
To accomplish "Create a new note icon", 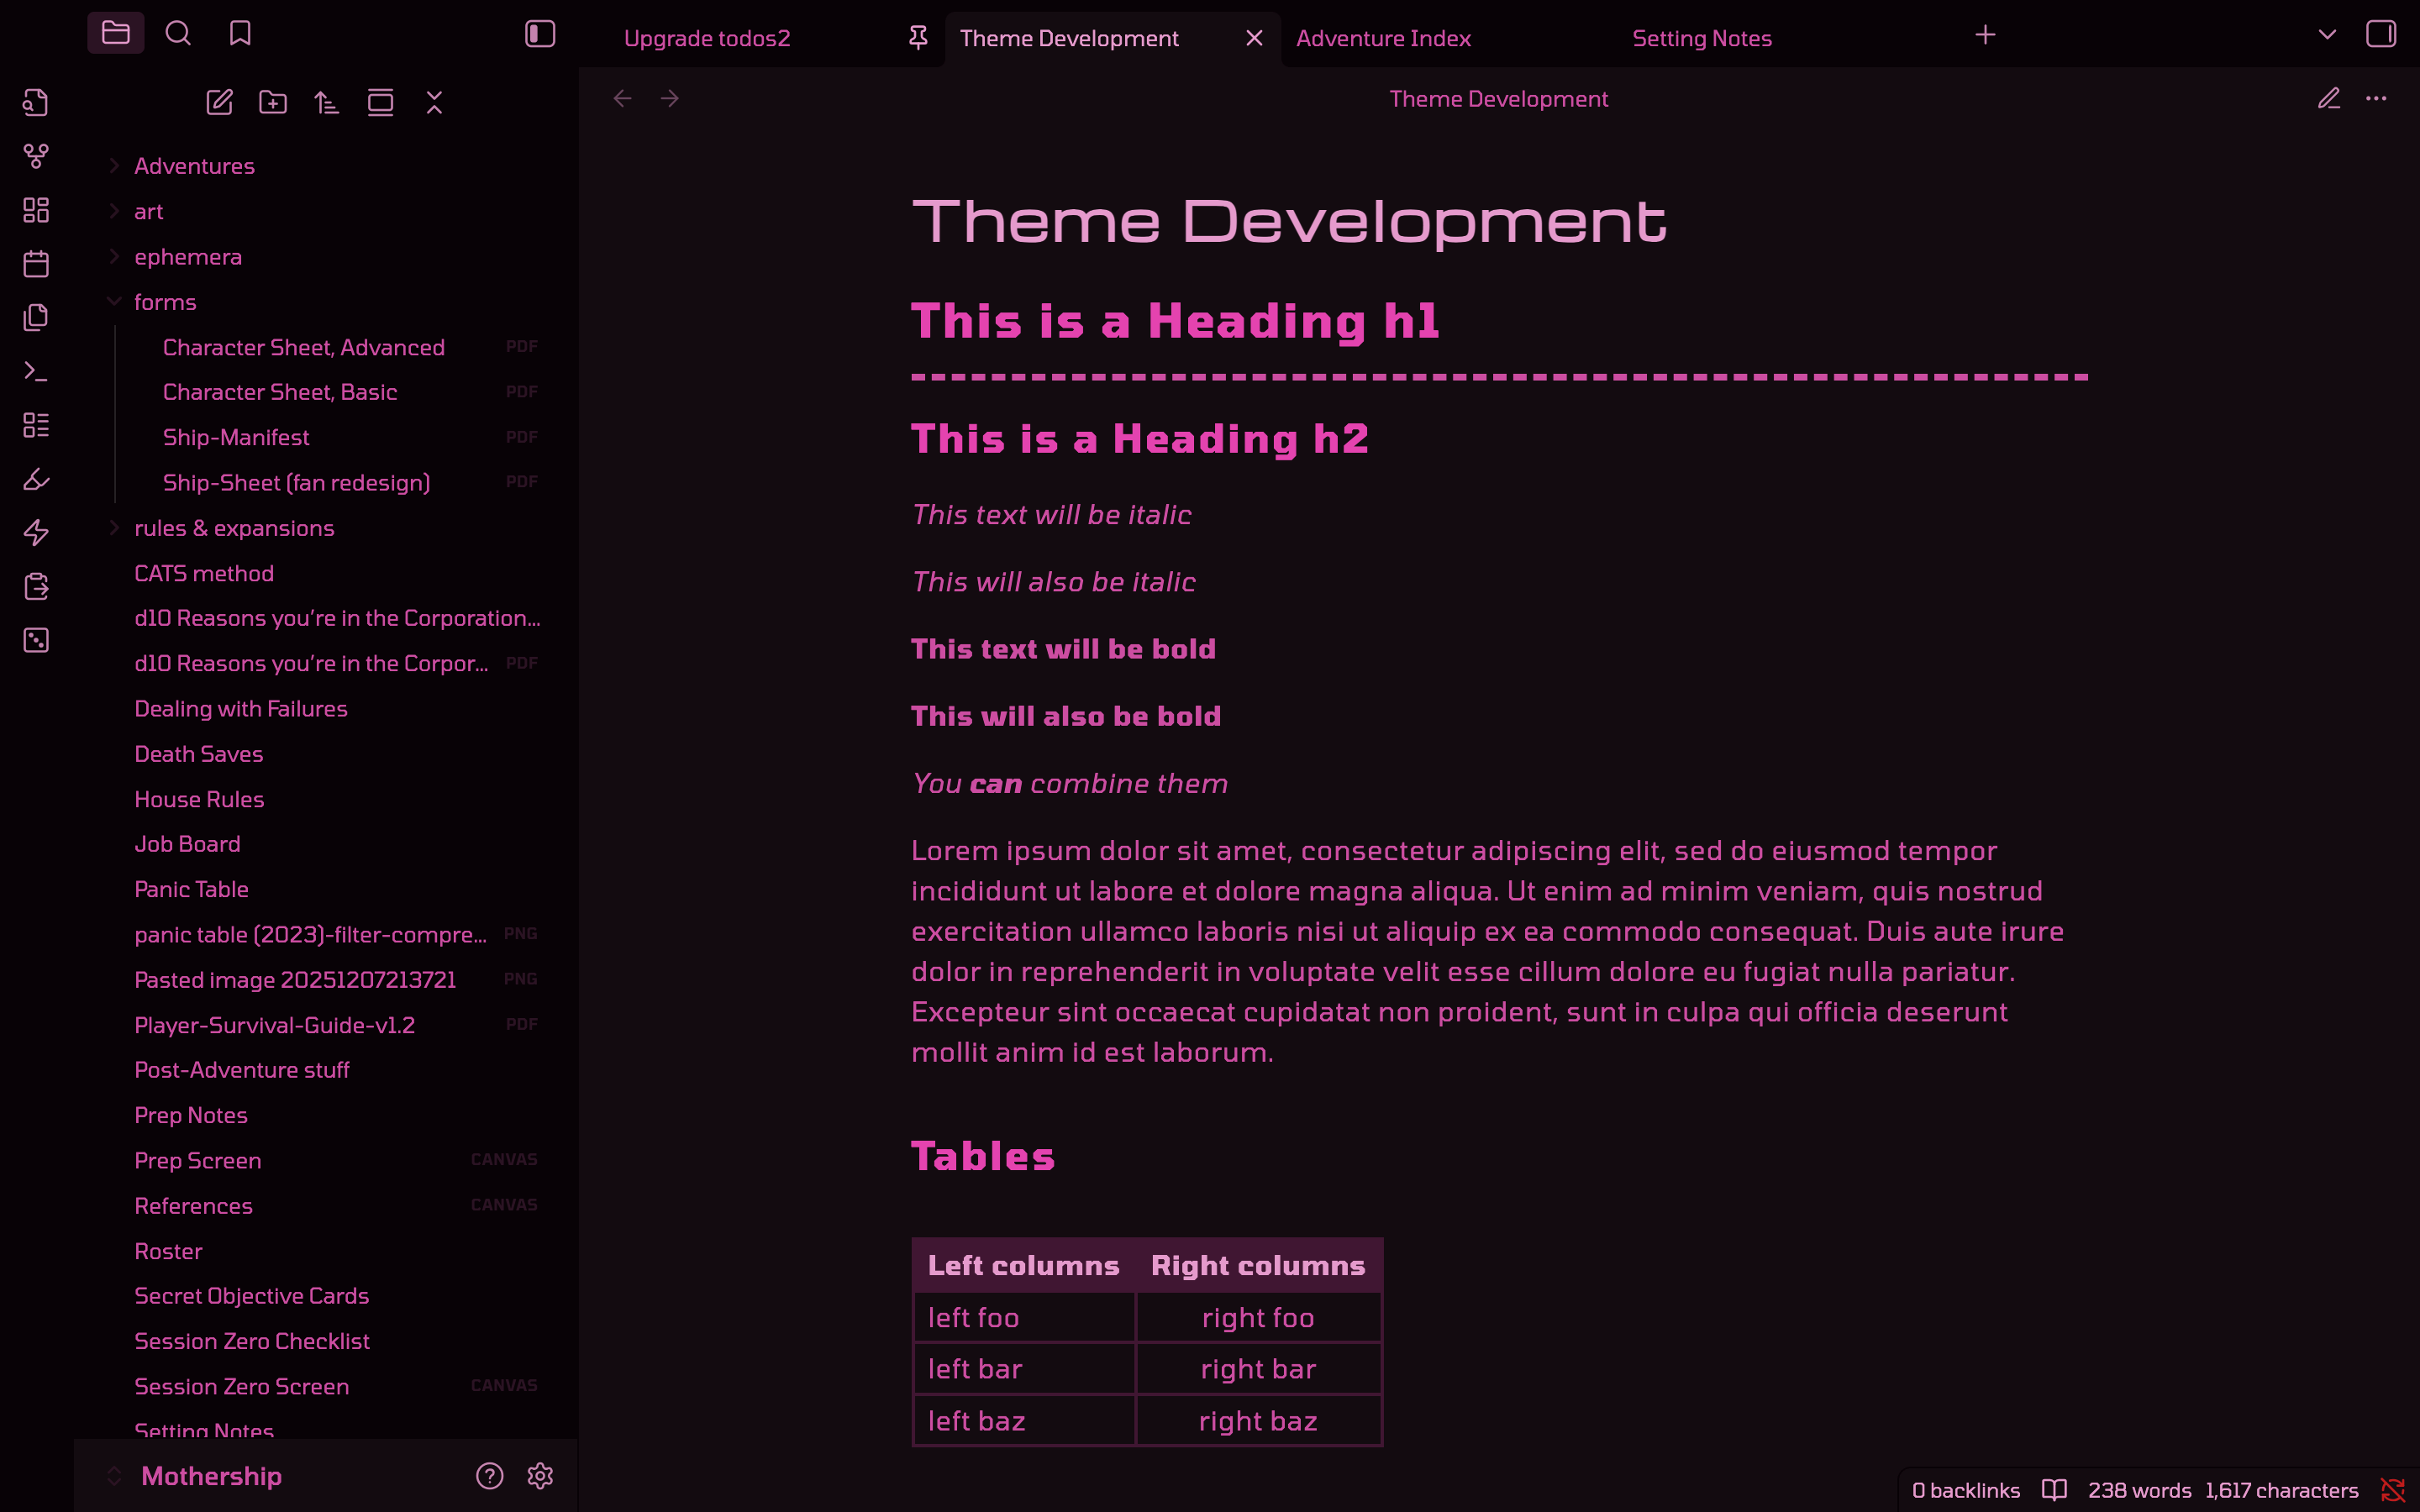I will click(x=219, y=102).
